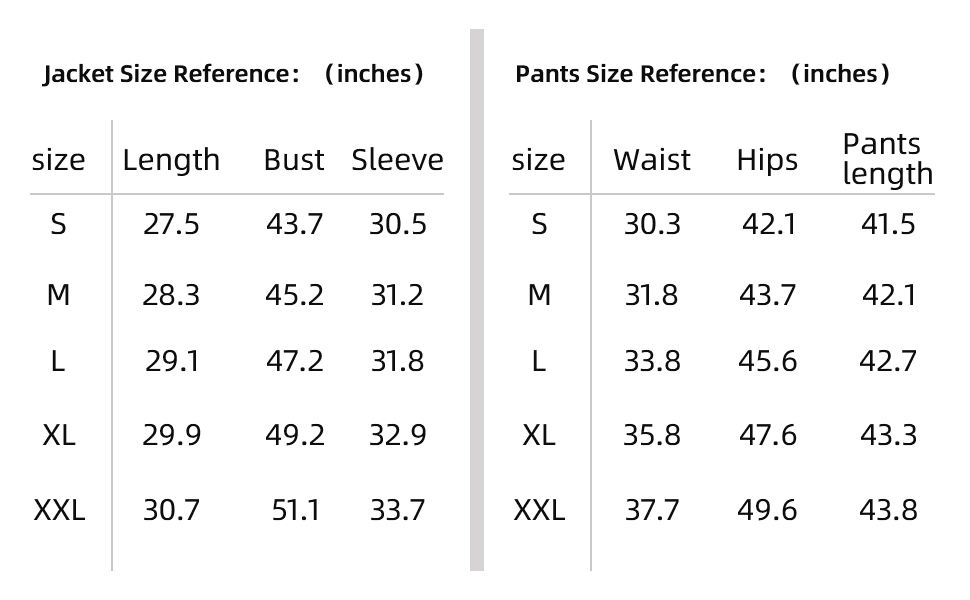Click pants XXL length value 43.8

click(888, 510)
